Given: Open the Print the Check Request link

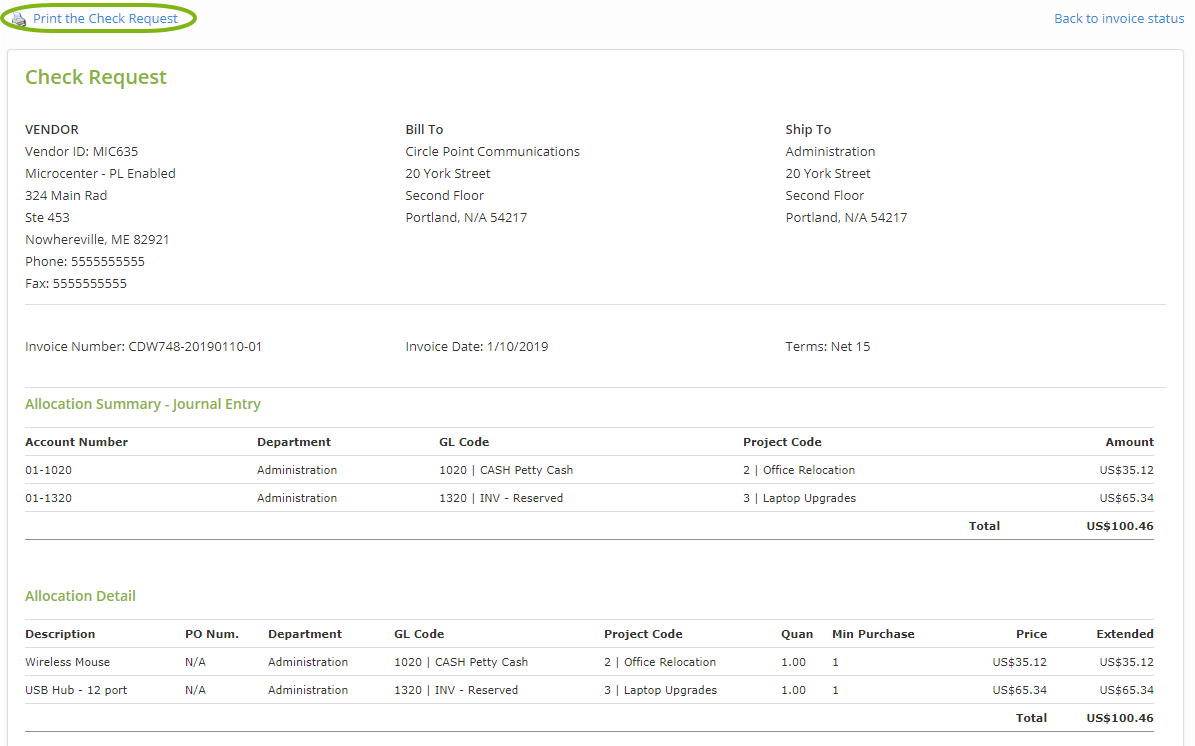Looking at the screenshot, I should [105, 19].
